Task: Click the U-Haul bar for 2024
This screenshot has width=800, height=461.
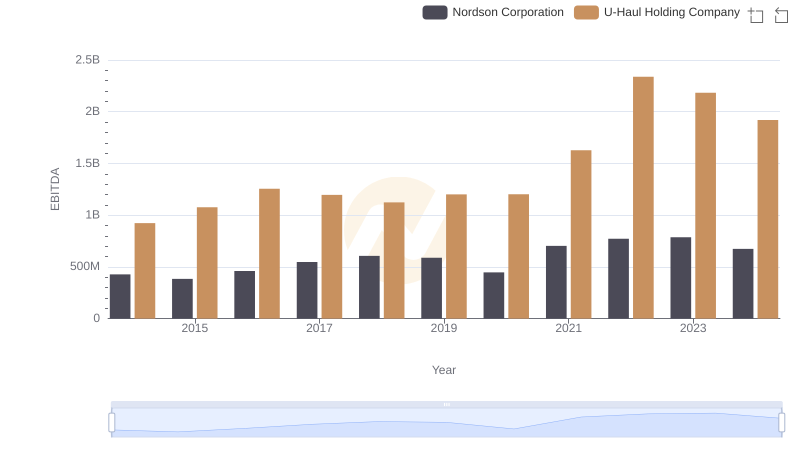Action: (x=767, y=219)
